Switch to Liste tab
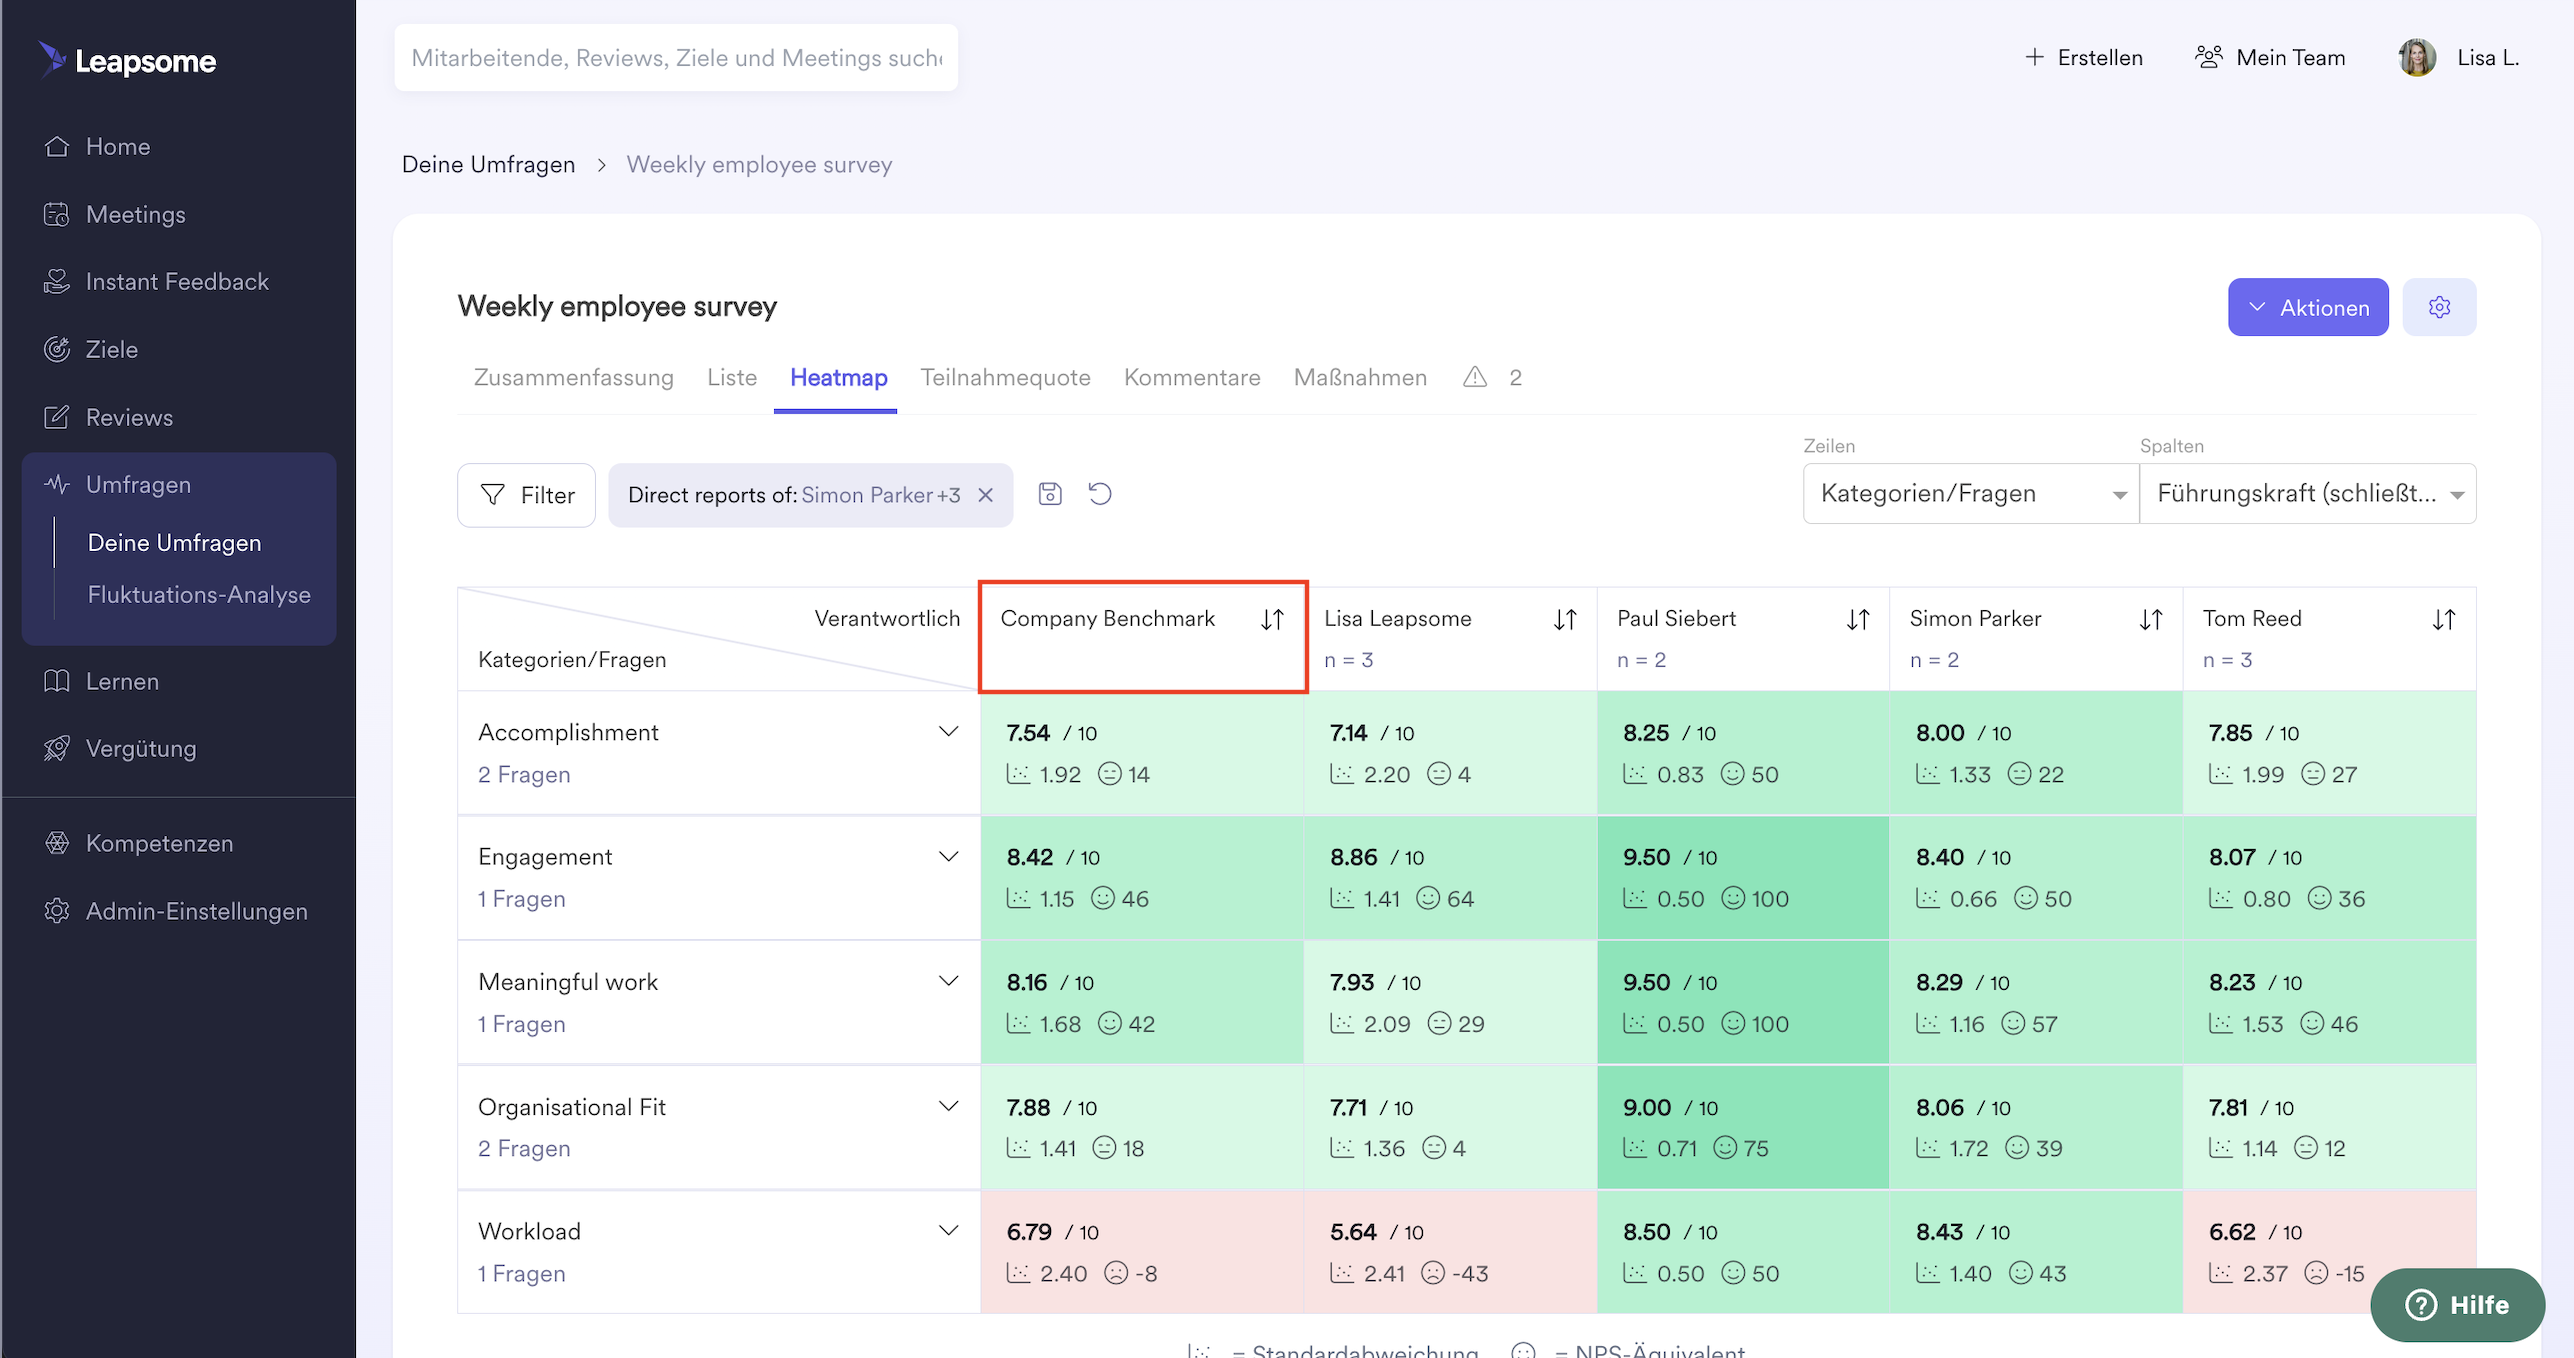This screenshot has height=1358, width=2574. (732, 377)
